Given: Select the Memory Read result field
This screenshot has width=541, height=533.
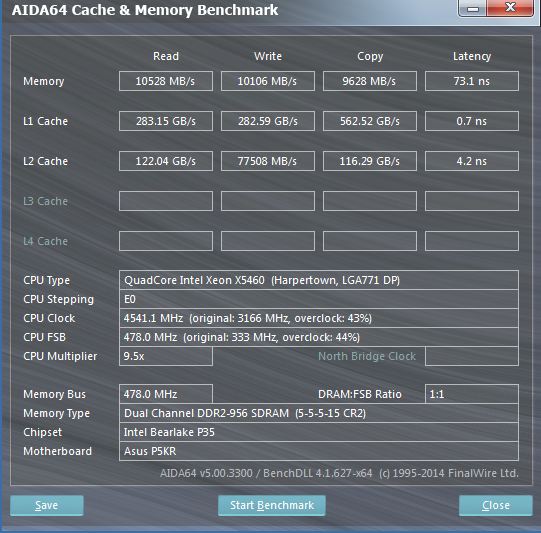Looking at the screenshot, I should (x=166, y=81).
